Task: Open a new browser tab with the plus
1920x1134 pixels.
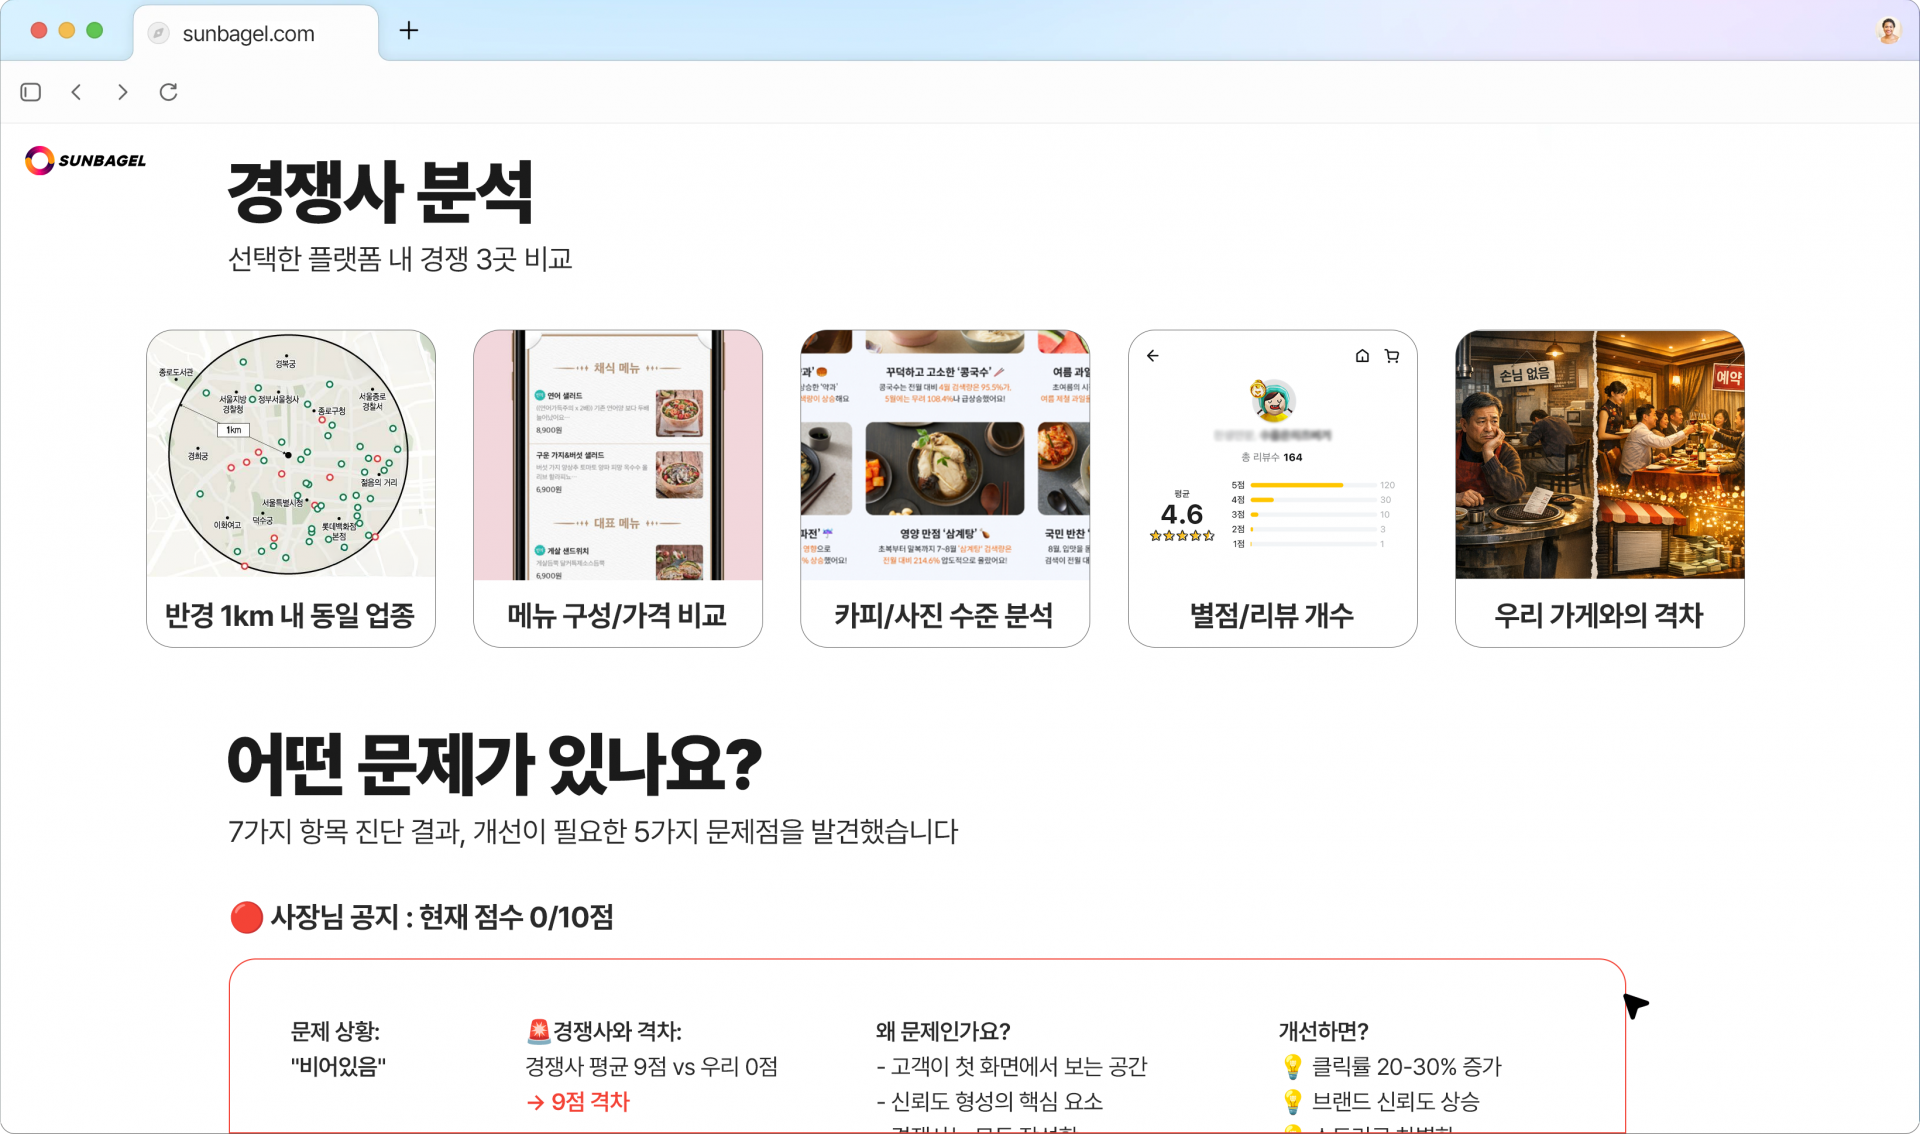Action: [x=408, y=31]
